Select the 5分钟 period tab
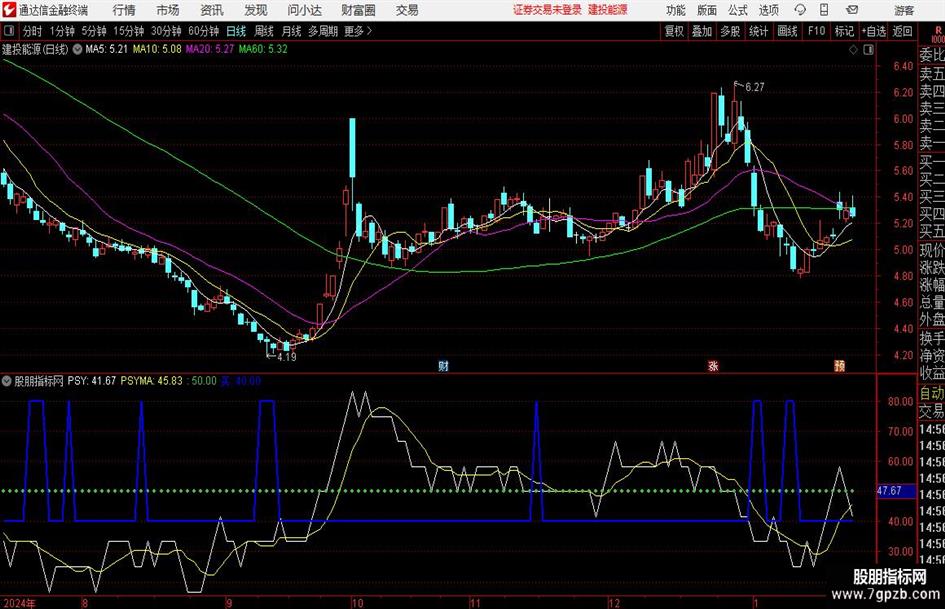This screenshot has height=609, width=945. pyautogui.click(x=93, y=31)
